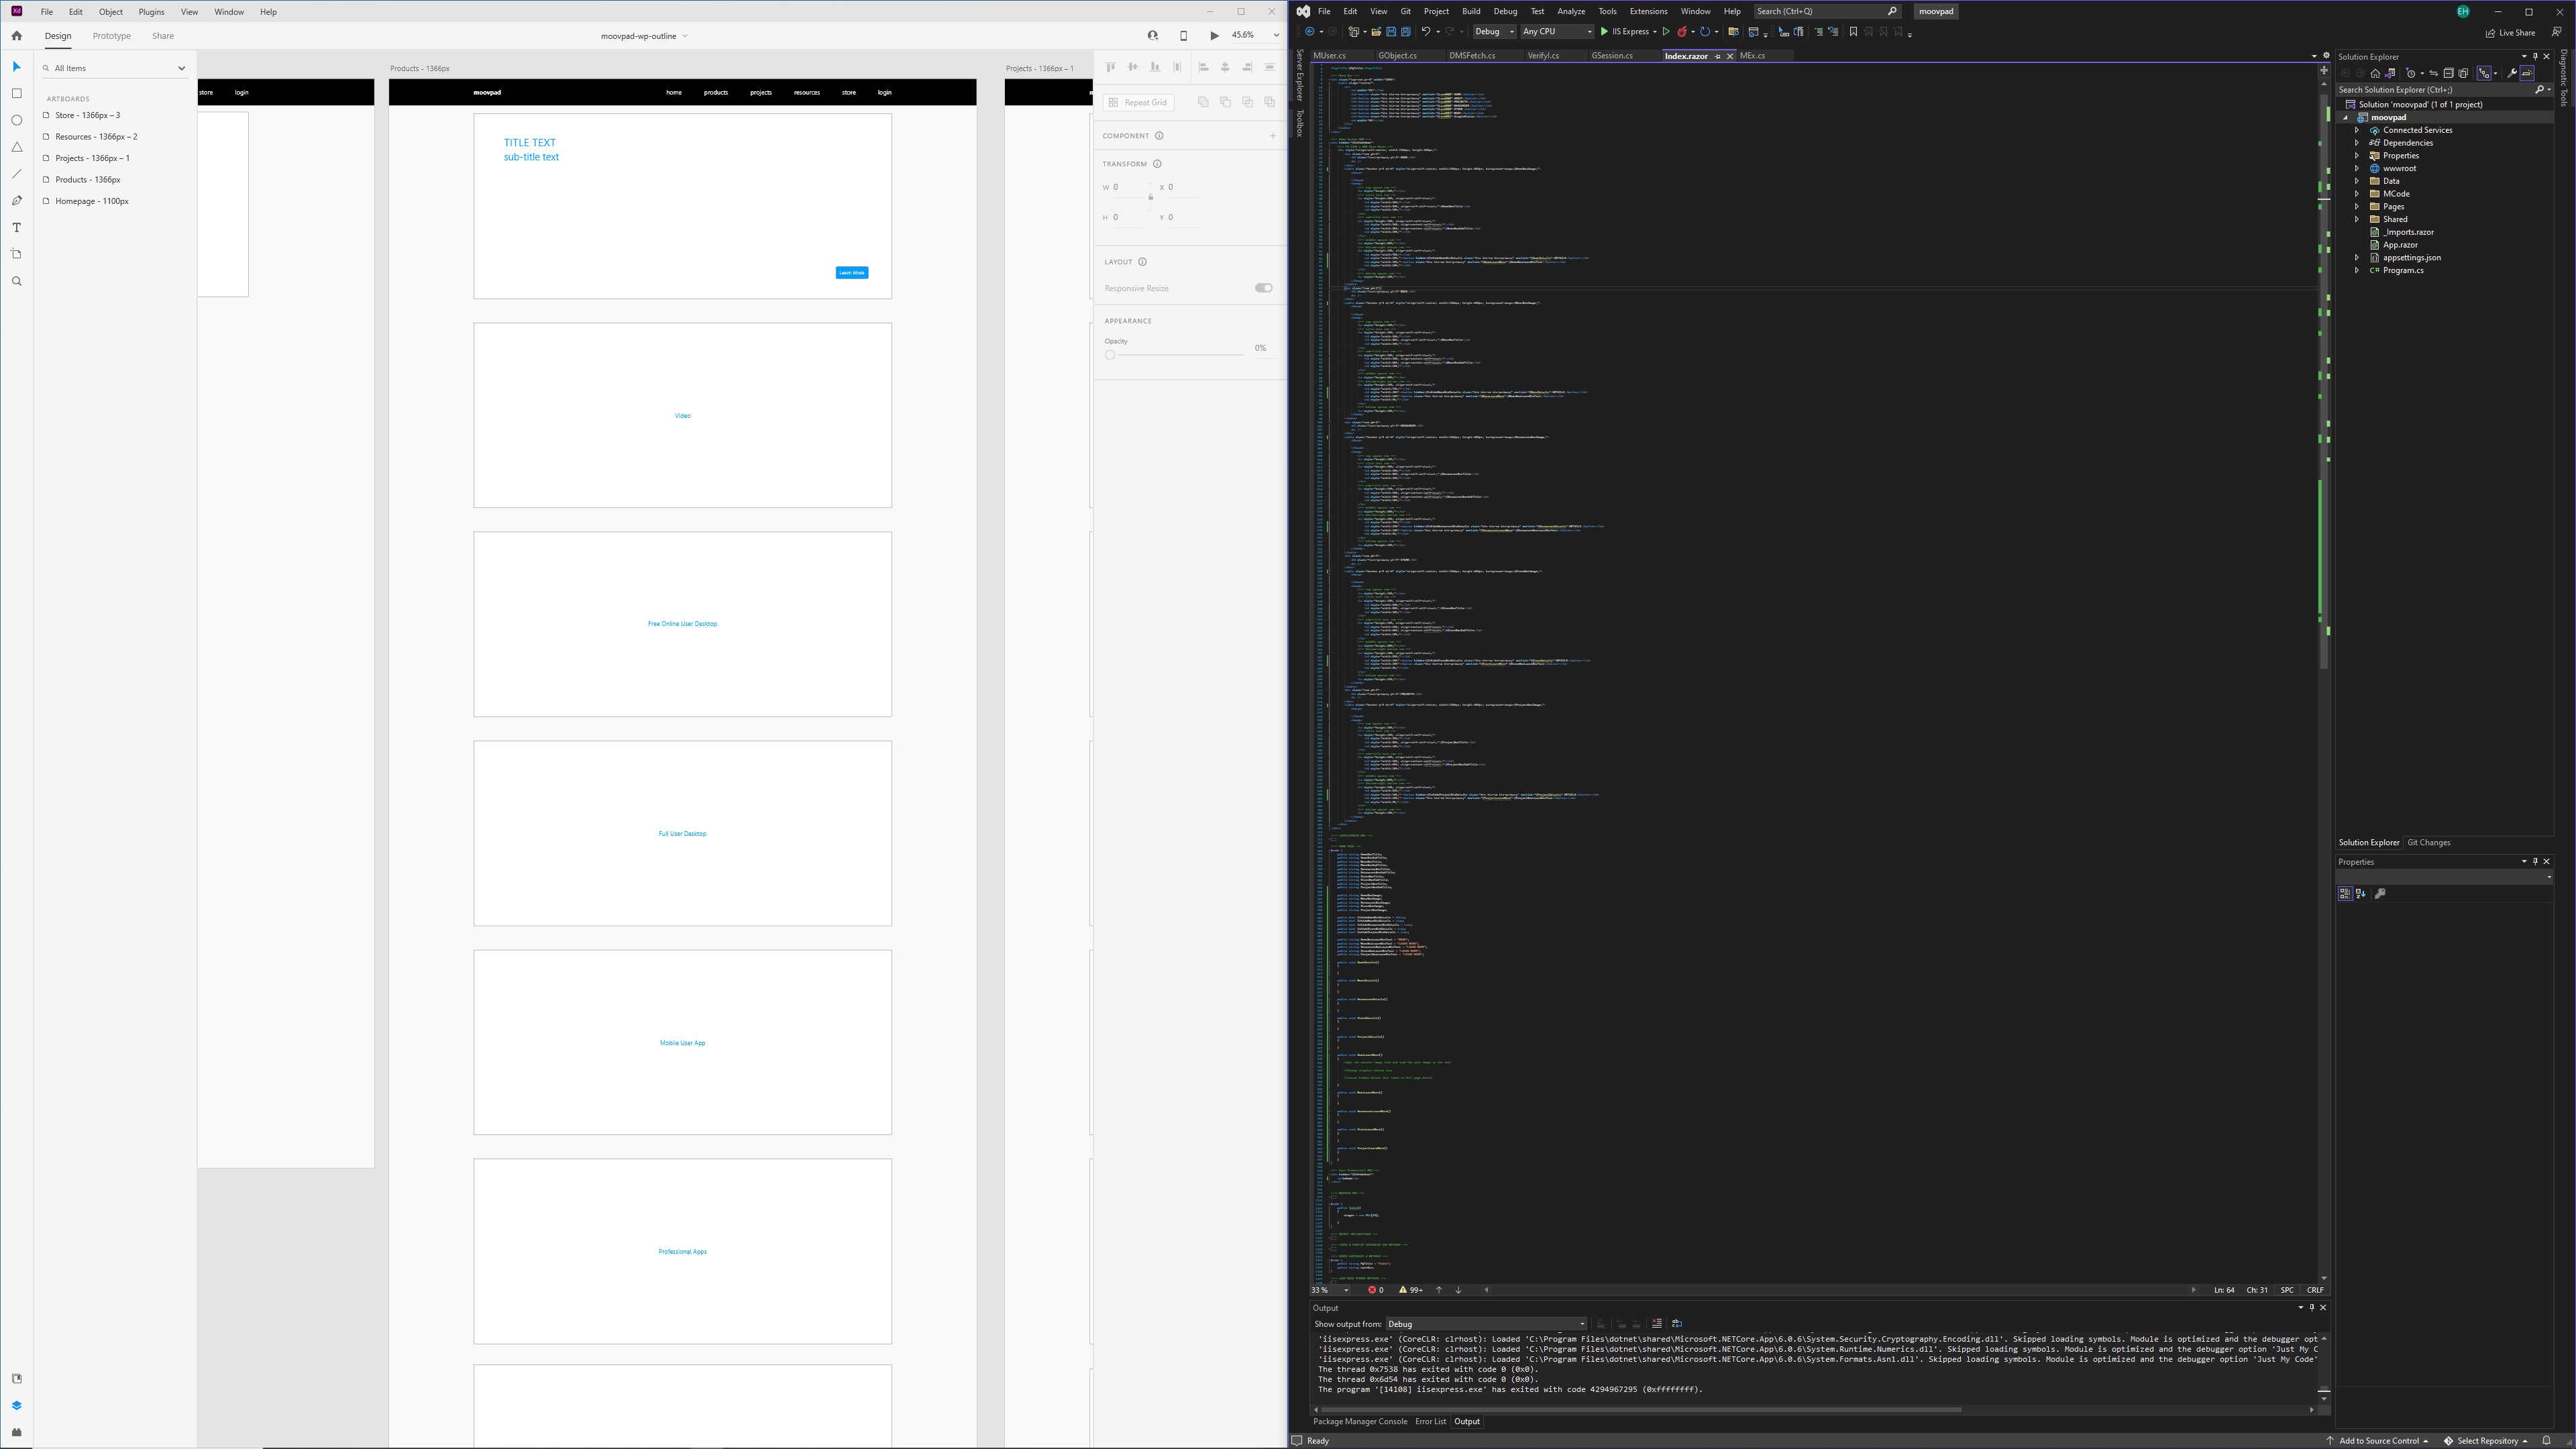Image resolution: width=2576 pixels, height=1449 pixels.
Task: Select the Text tool in Adobe XD
Action: click(16, 228)
